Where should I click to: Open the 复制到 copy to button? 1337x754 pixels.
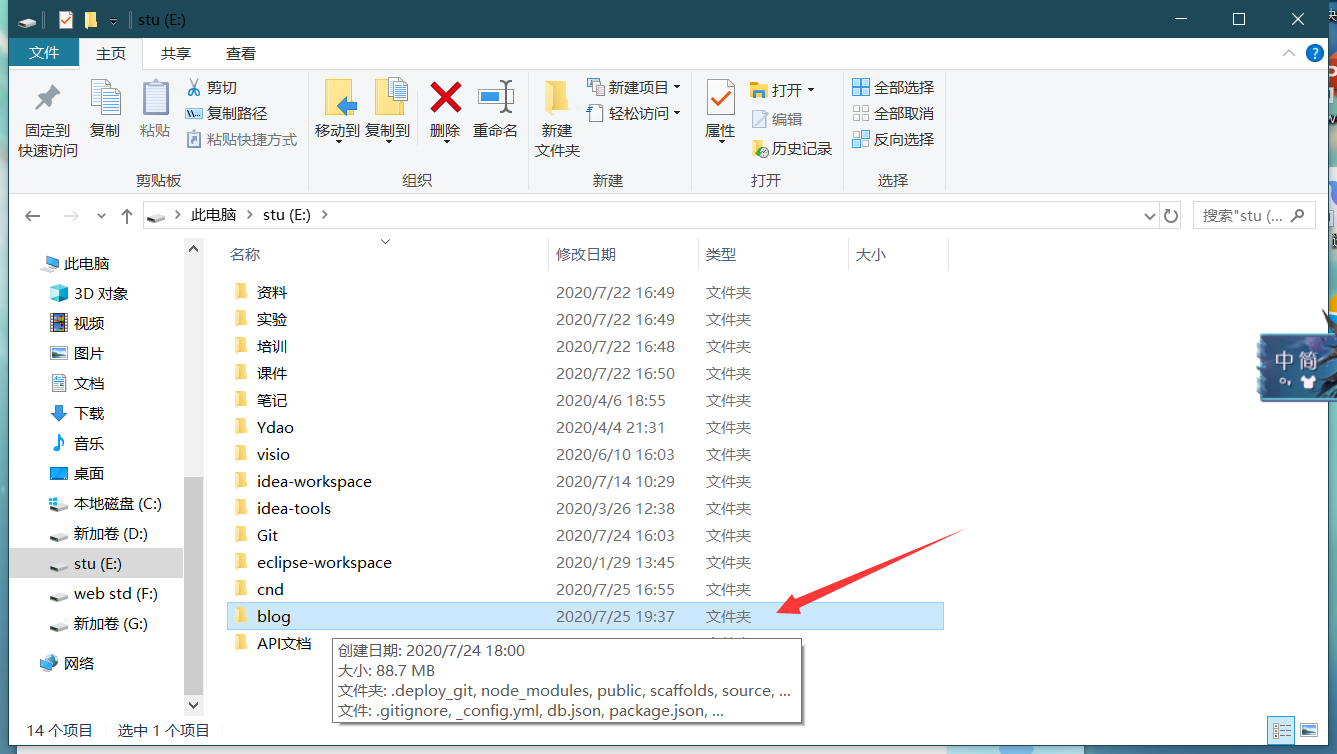coord(388,111)
